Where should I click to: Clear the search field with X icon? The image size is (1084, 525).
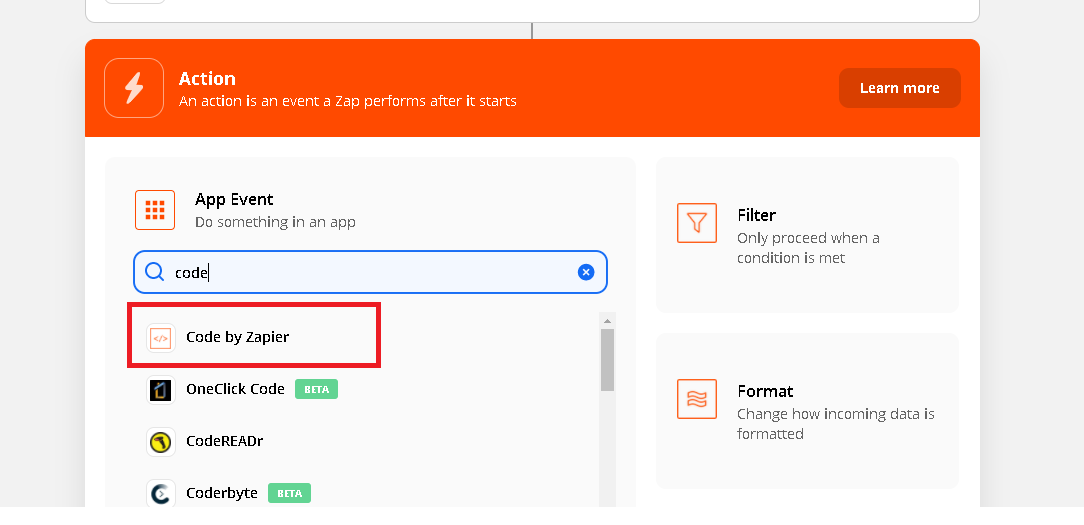[586, 272]
